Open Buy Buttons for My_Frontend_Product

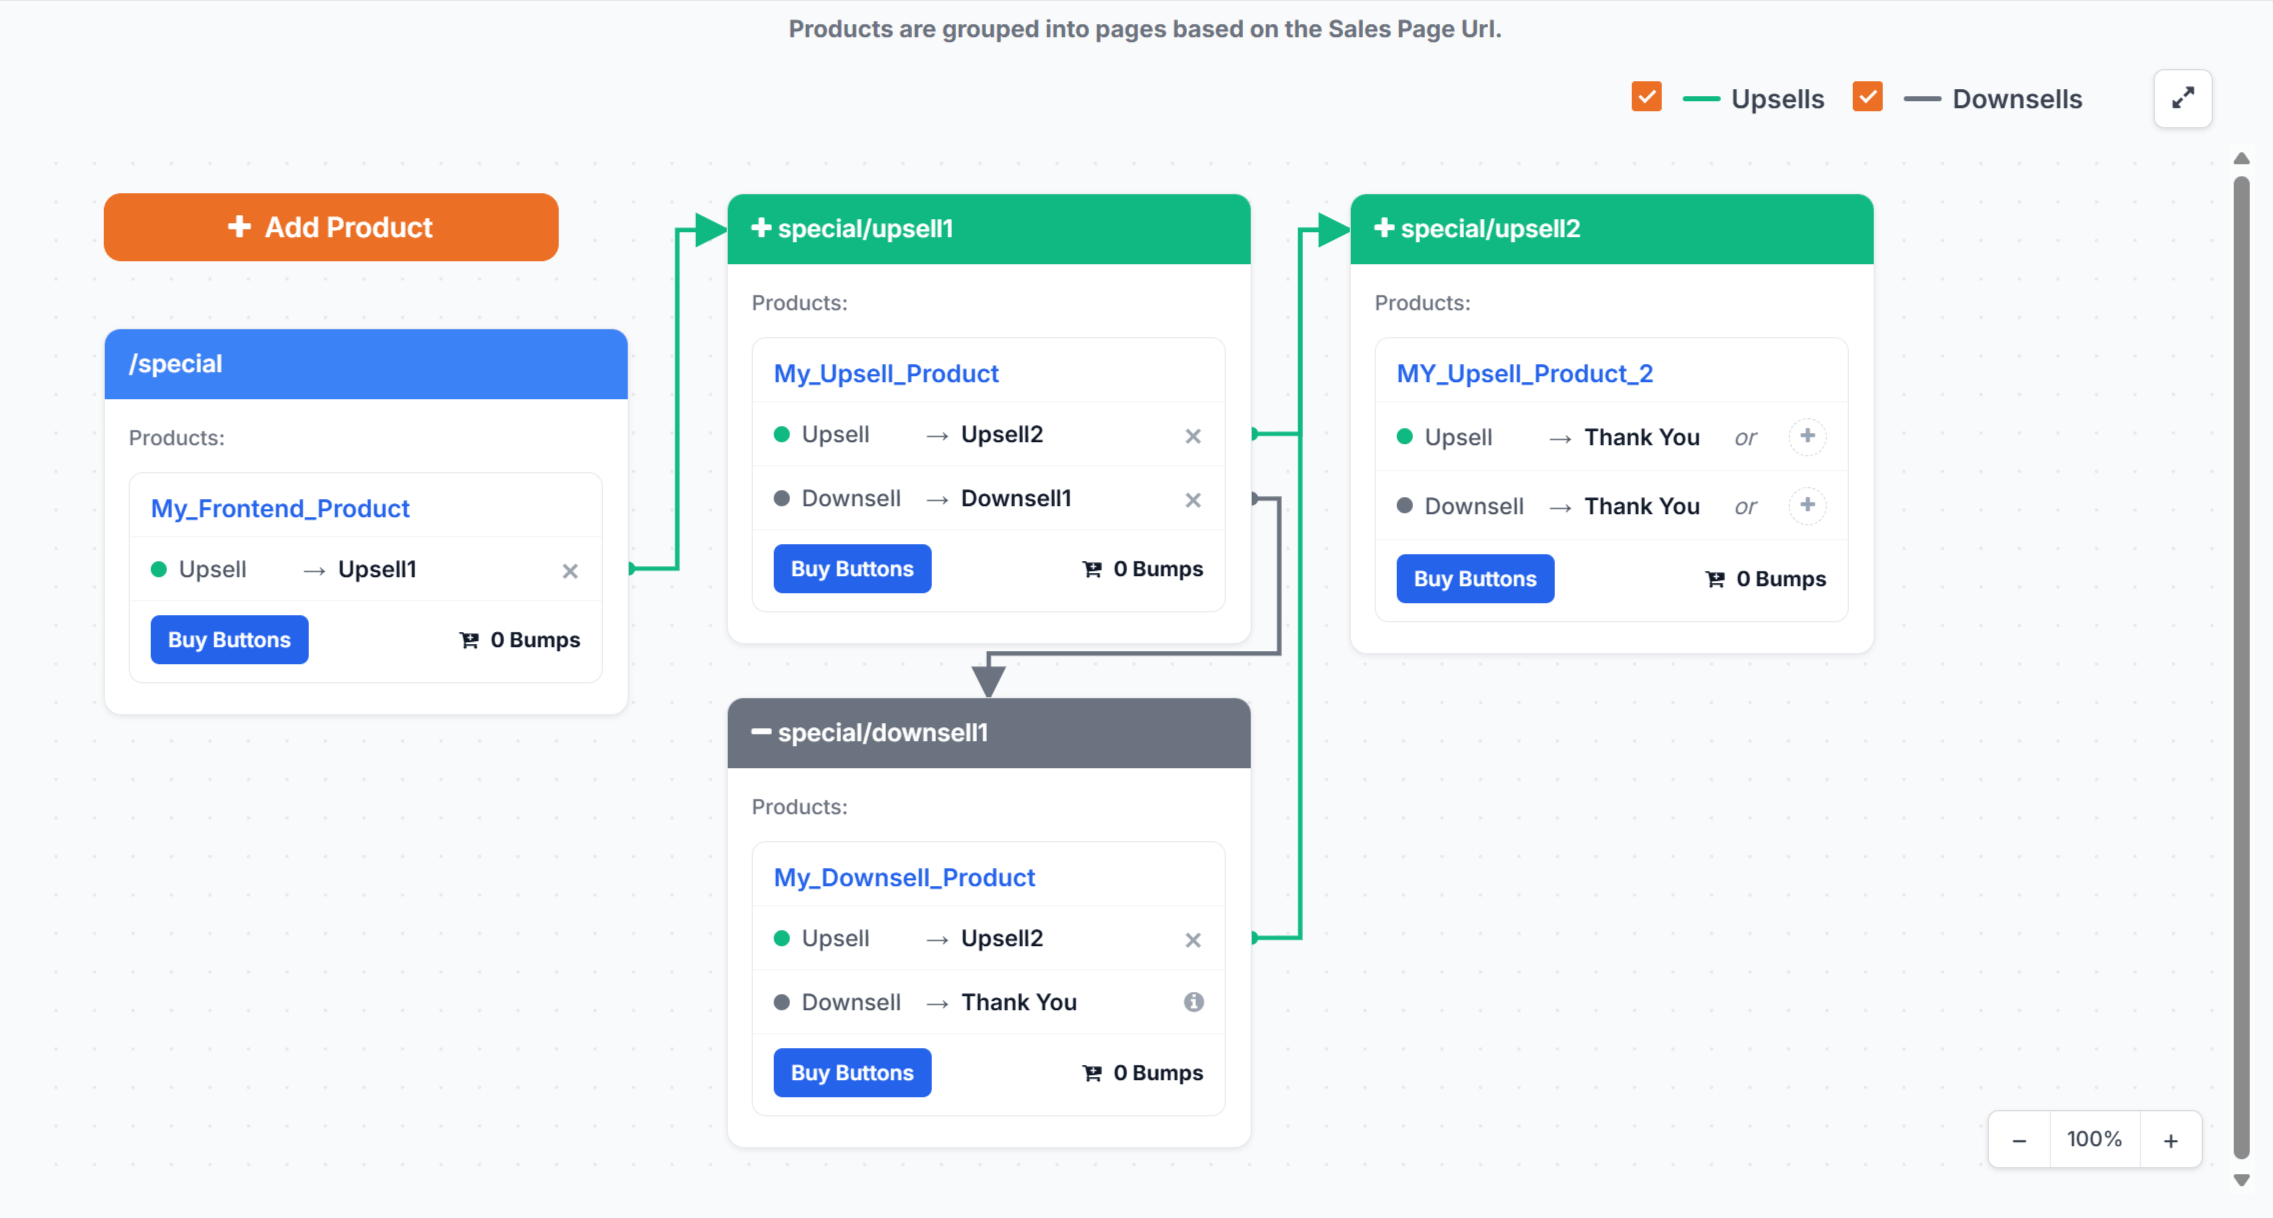[x=229, y=640]
